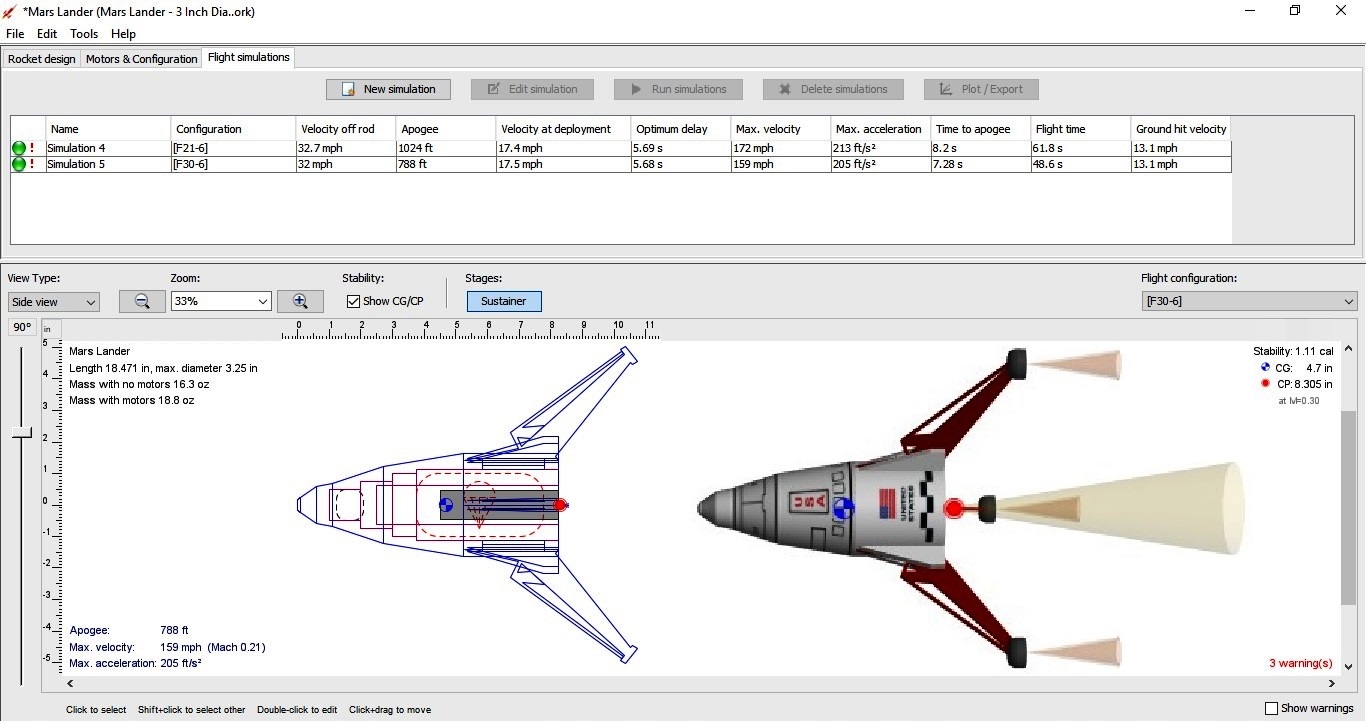This screenshot has height=721, width=1366.
Task: Open the Zoom percentage dropdown
Action: (221, 301)
